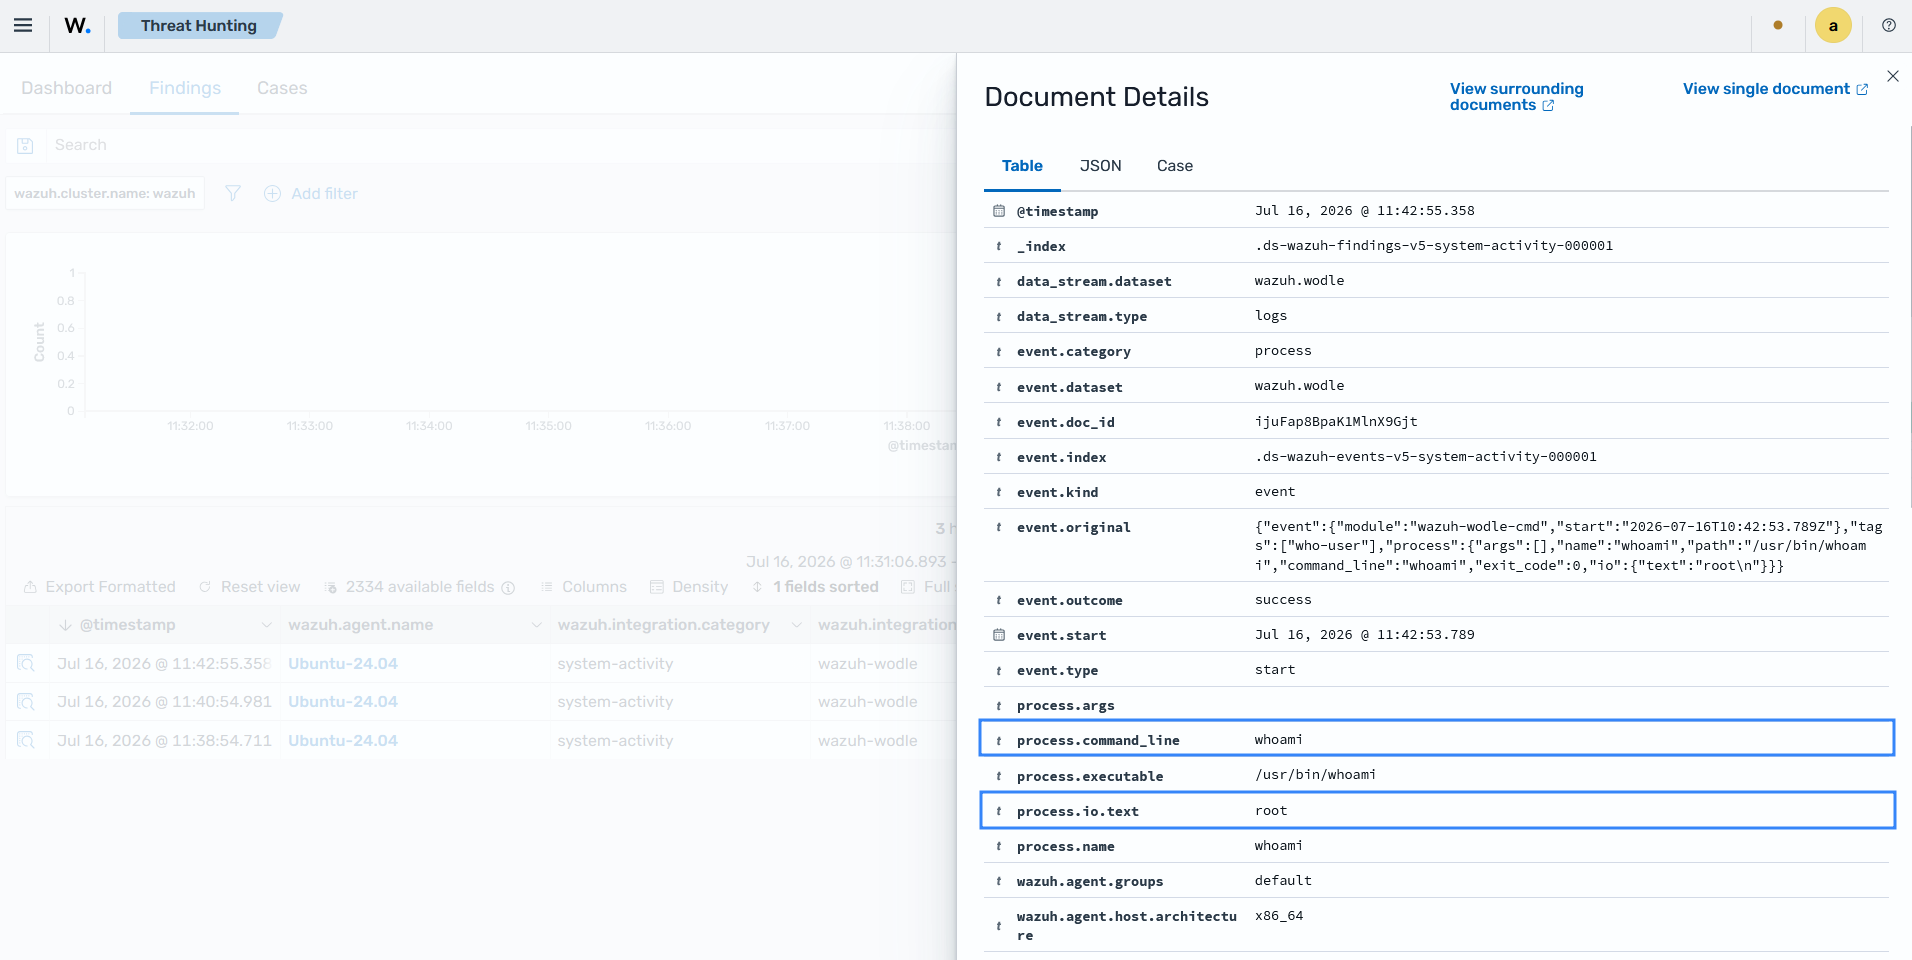Viewport: 1912px width, 960px height.
Task: Switch to the Case tab
Action: 1175,166
